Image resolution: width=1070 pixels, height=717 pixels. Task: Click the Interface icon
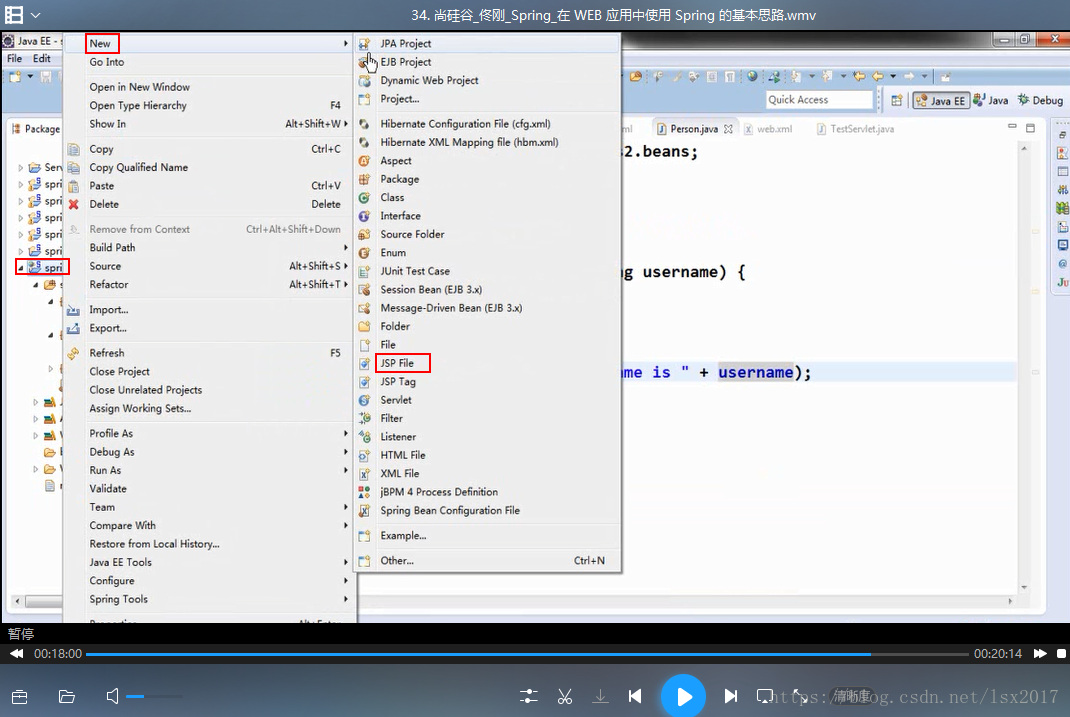364,216
